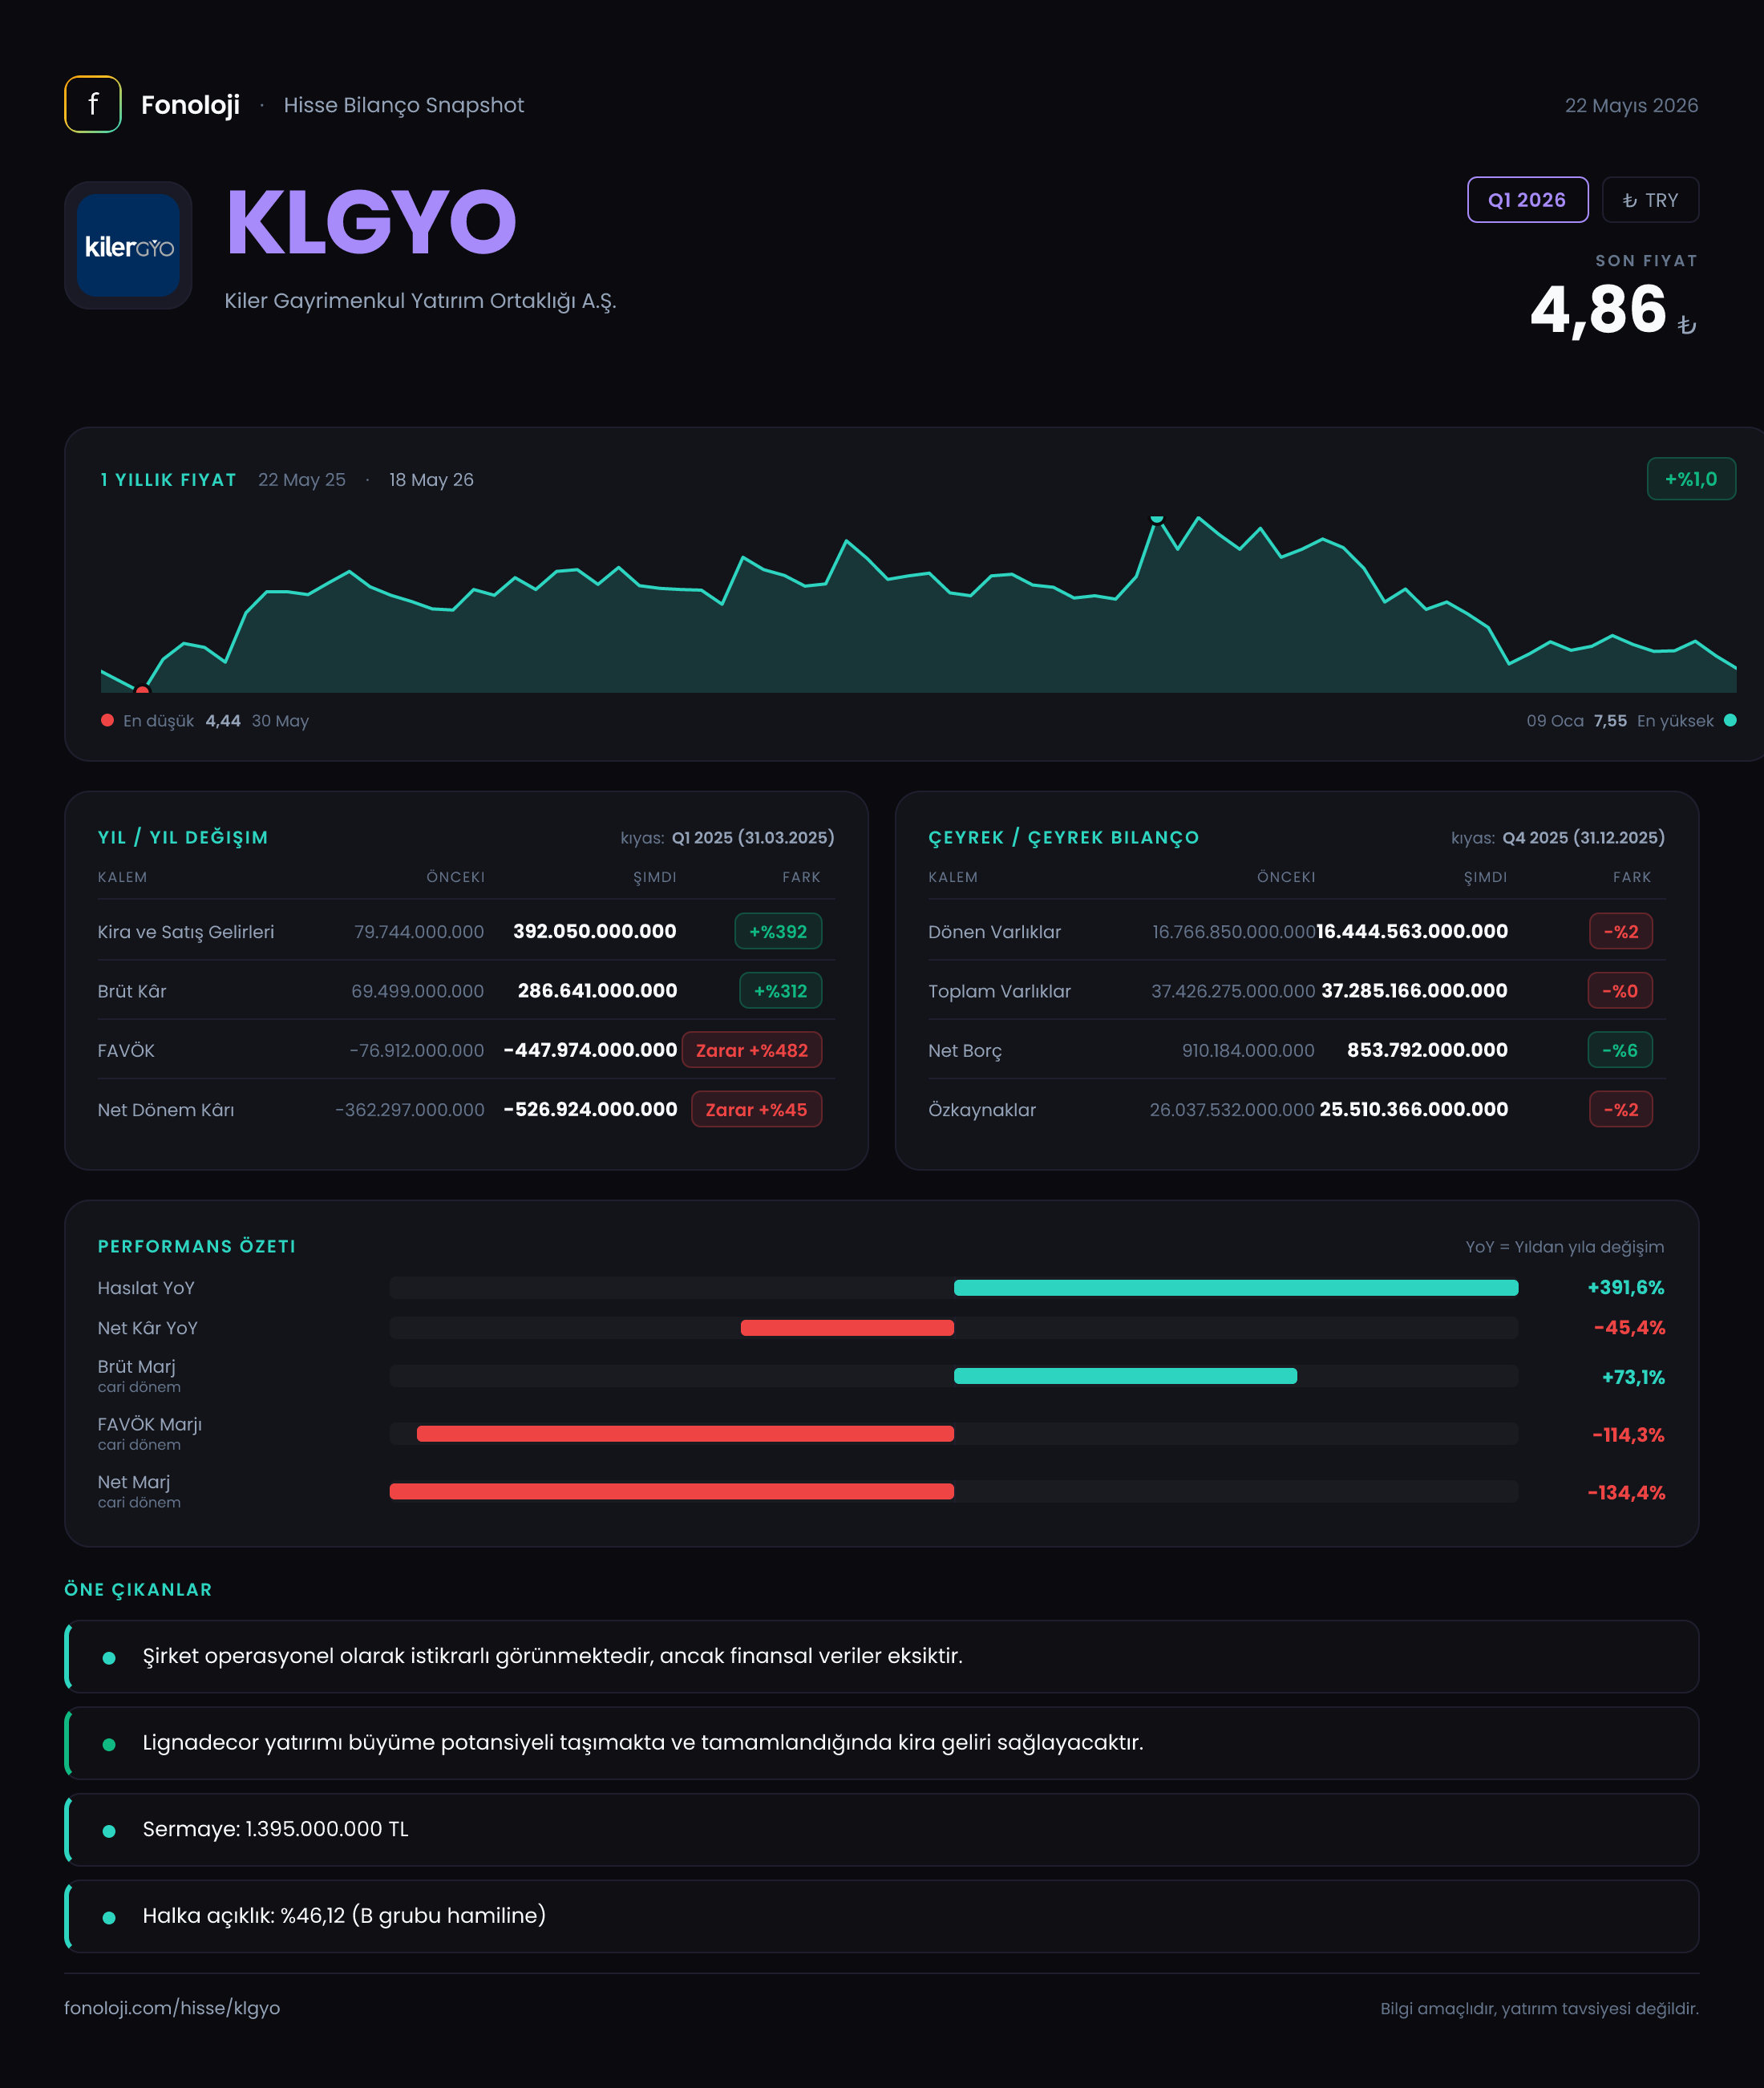
Task: Click the -%2 badge for Özkaynaklar
Action: coord(1621,1110)
